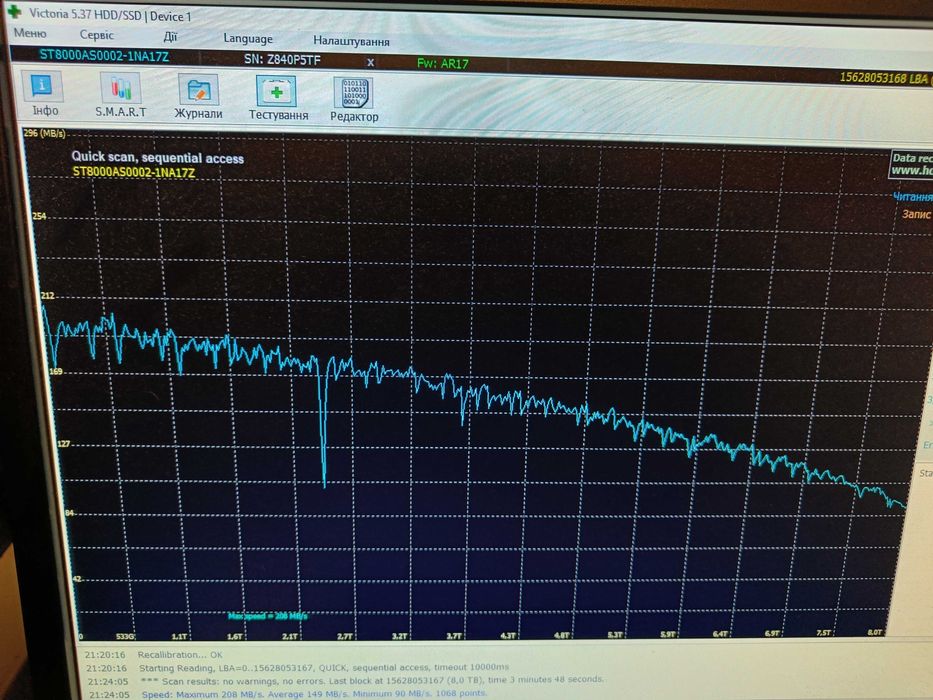Click the 127 speed axis value
The height and width of the screenshot is (700, 933).
tap(63, 444)
